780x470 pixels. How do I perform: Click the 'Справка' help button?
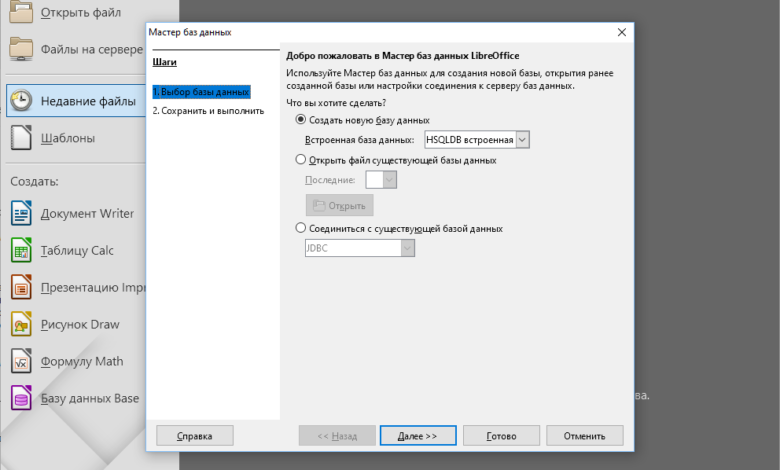[x=194, y=436]
